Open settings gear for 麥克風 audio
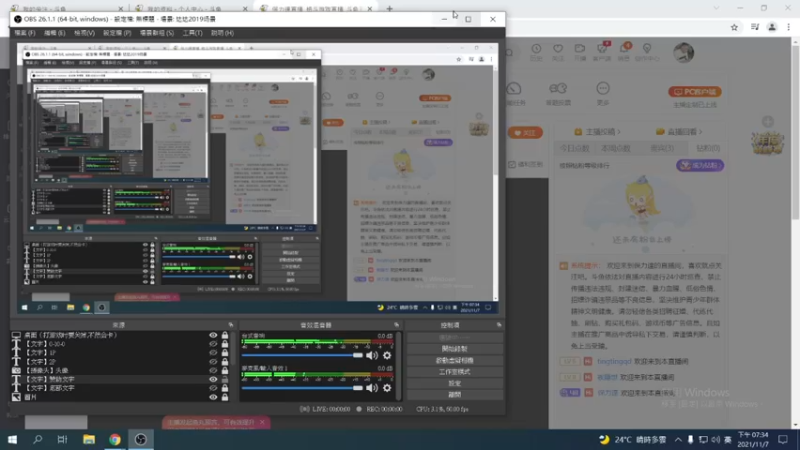 (x=387, y=388)
